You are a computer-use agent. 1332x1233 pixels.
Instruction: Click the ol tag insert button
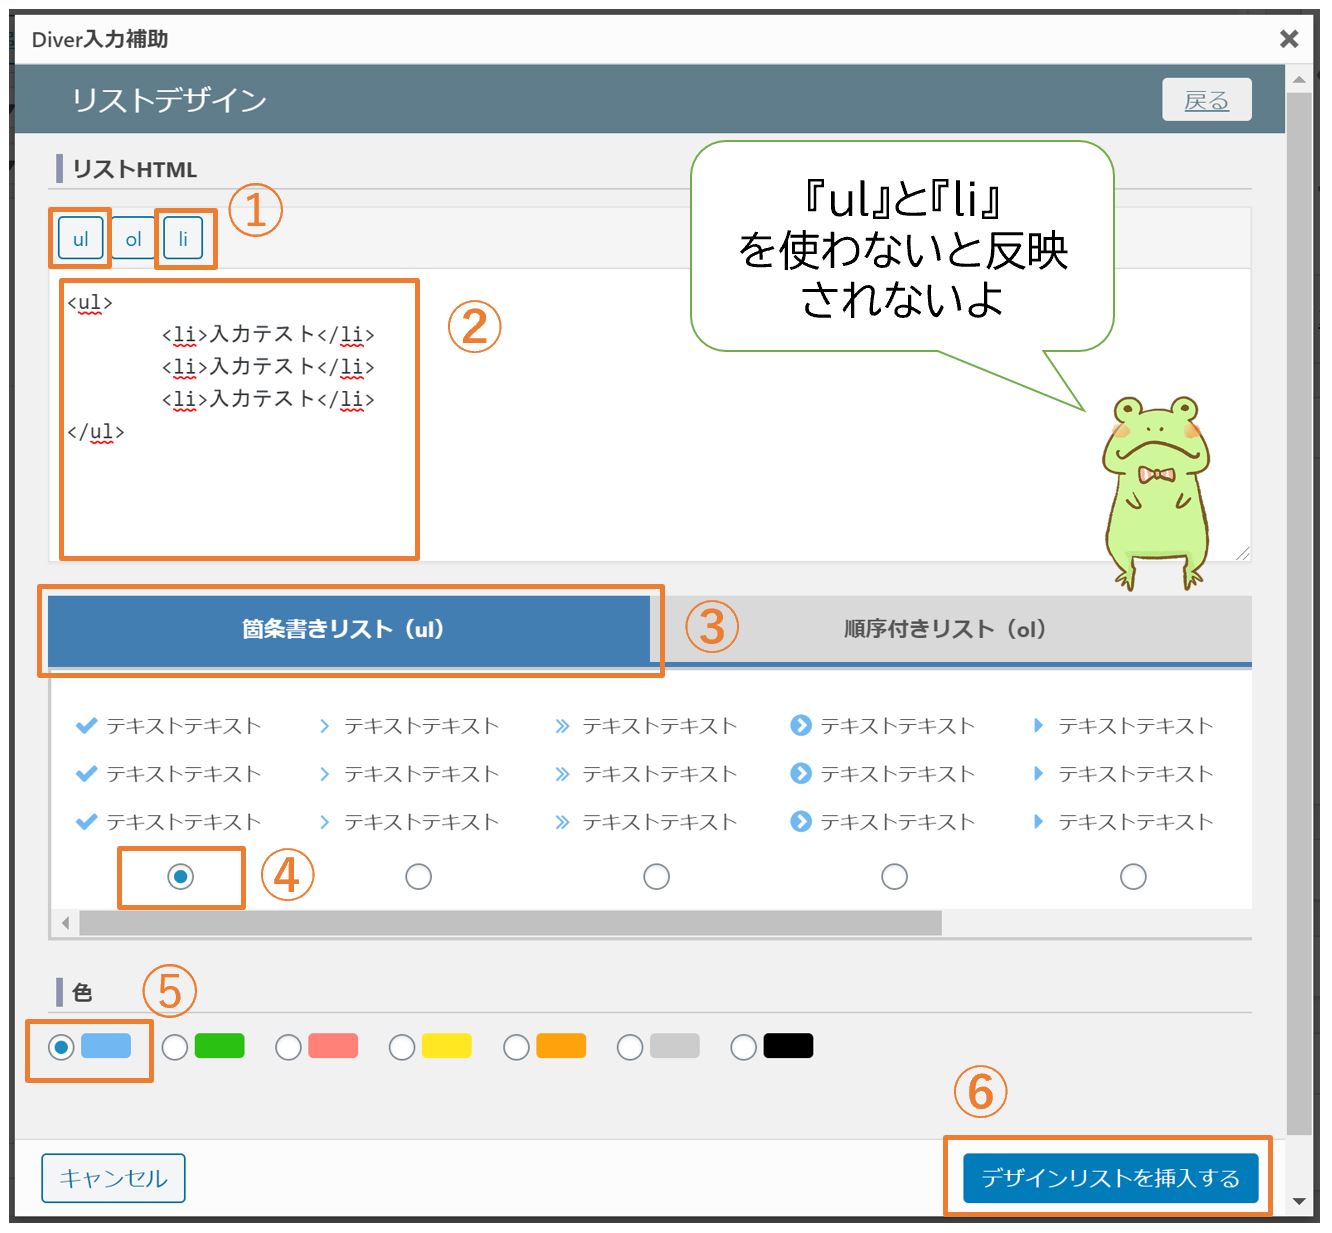click(x=133, y=239)
